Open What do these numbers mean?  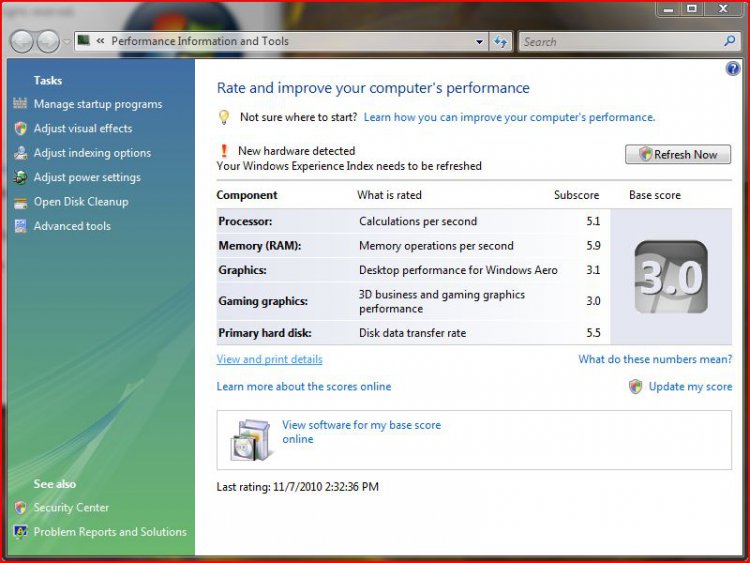click(655, 359)
